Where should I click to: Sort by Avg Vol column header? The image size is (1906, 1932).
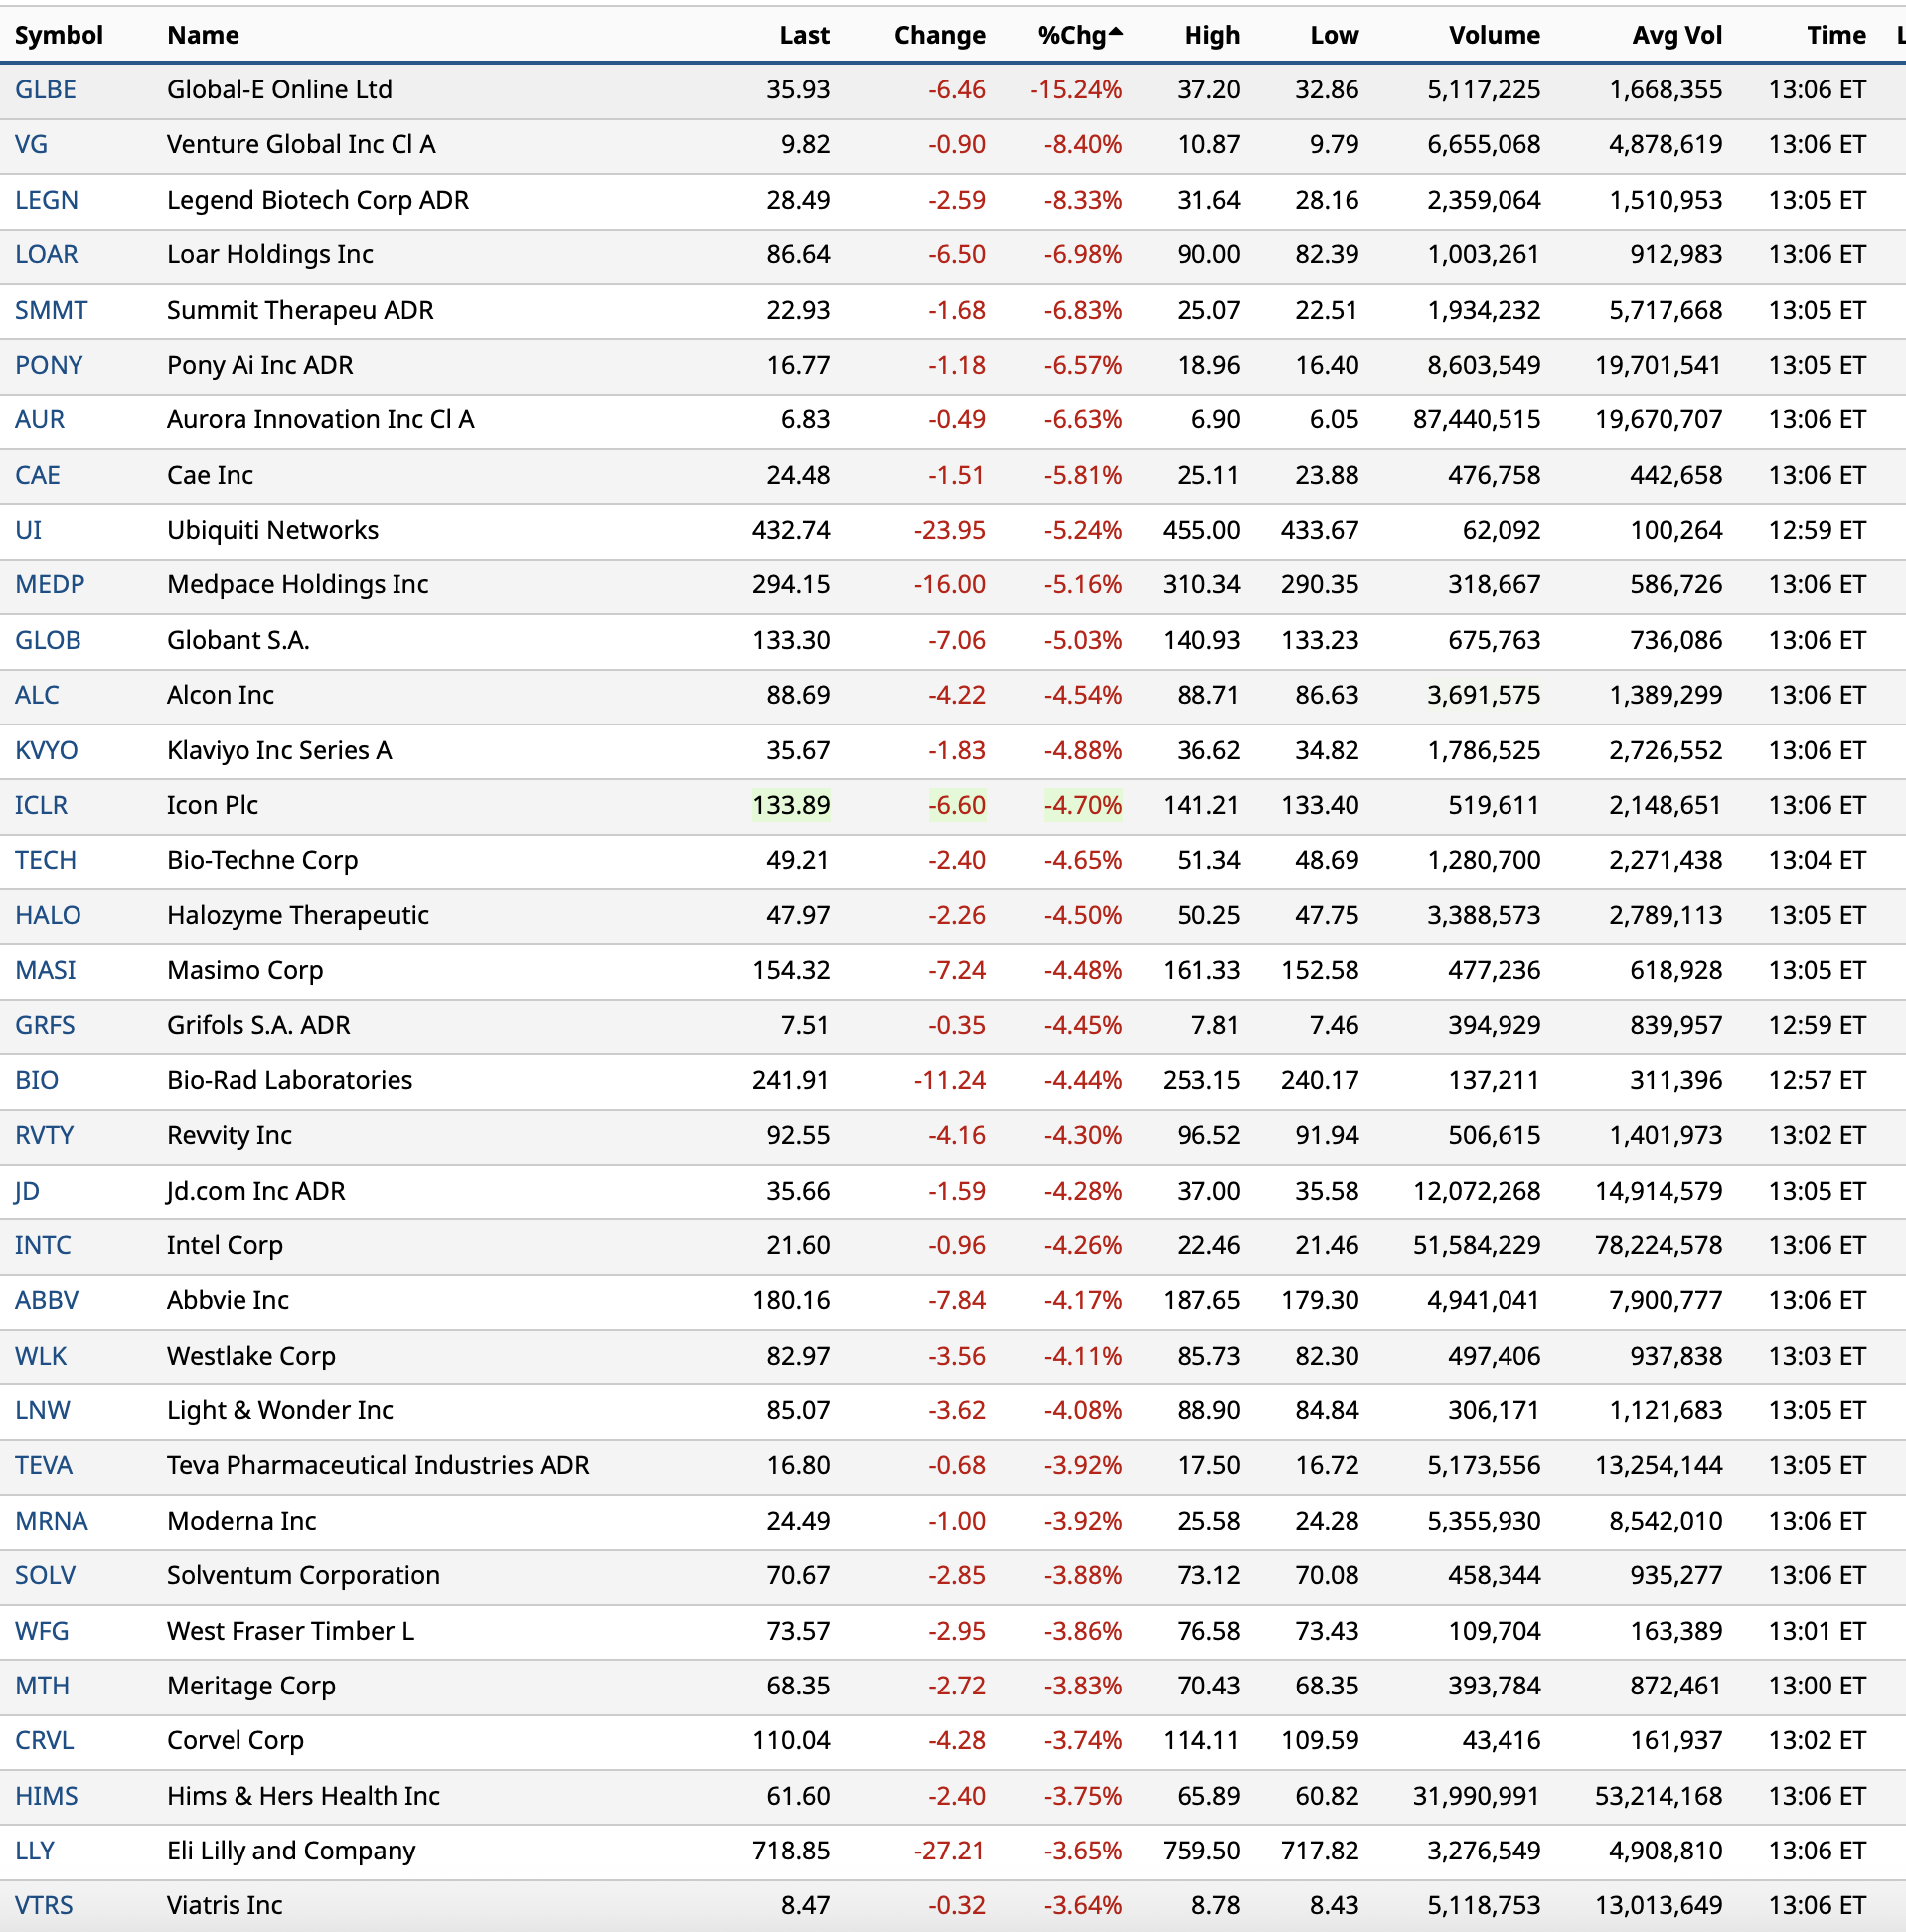(x=1676, y=36)
